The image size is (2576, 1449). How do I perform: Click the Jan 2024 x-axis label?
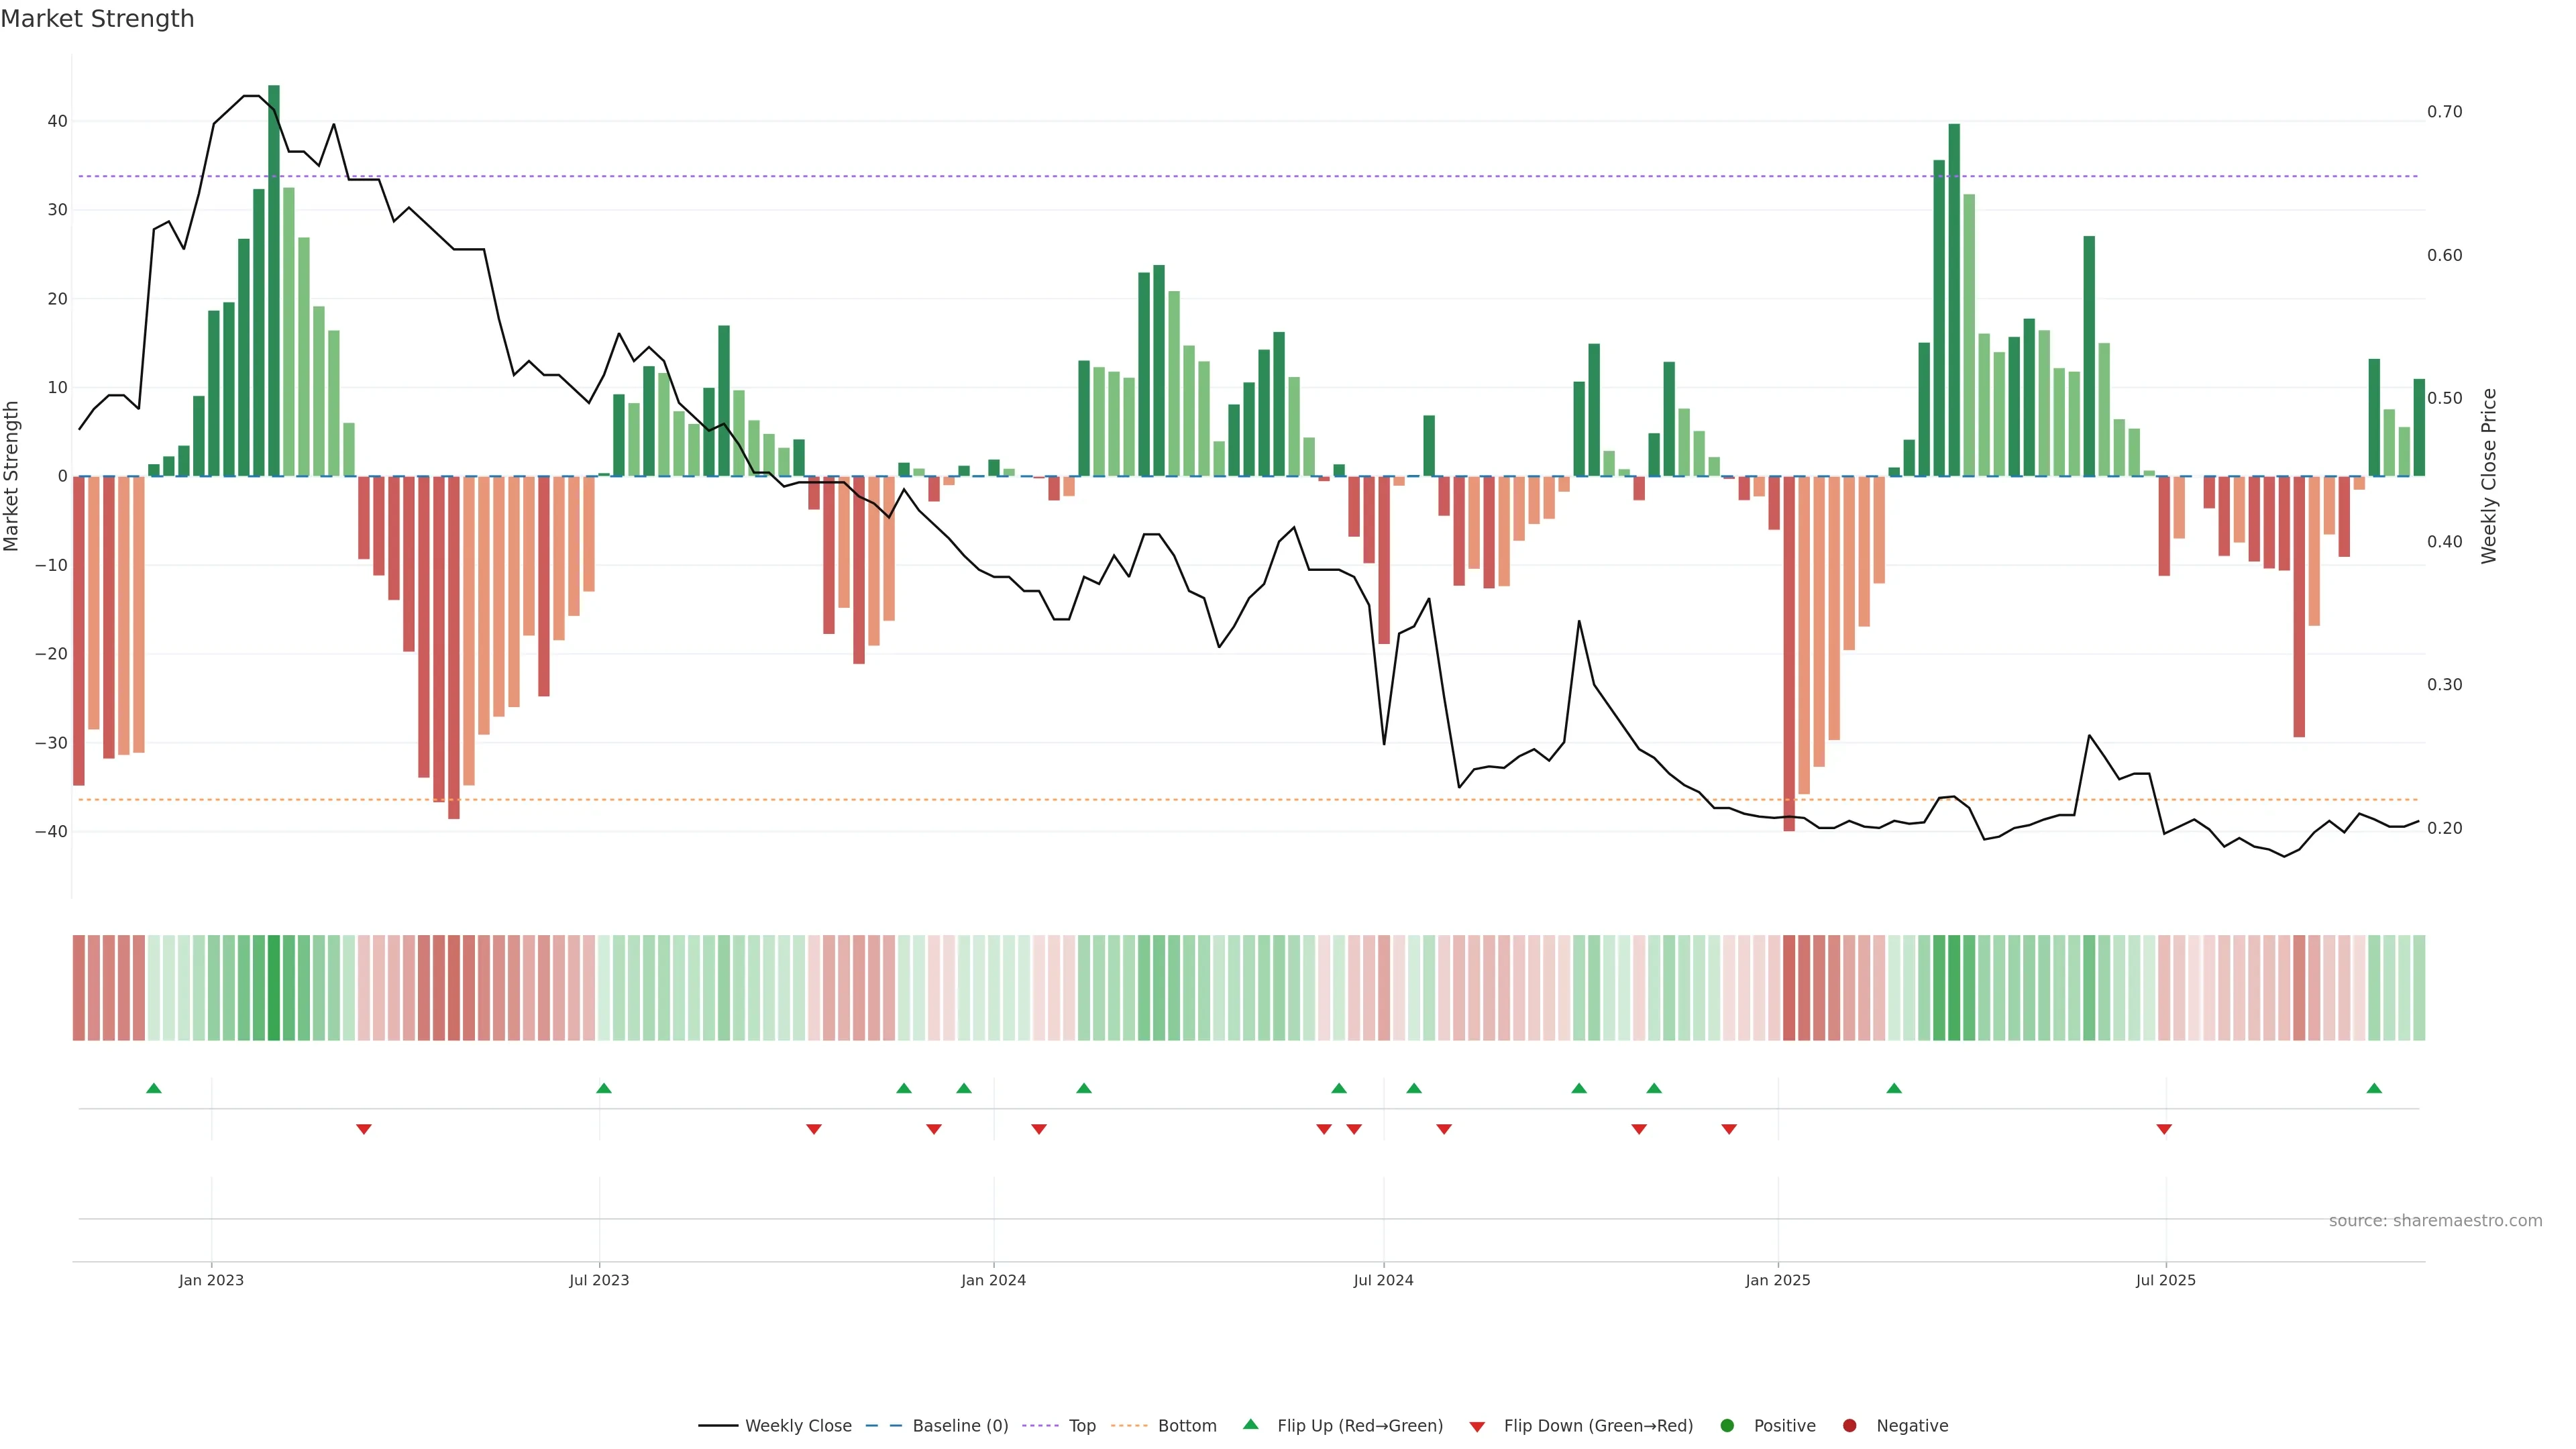pos(993,1280)
